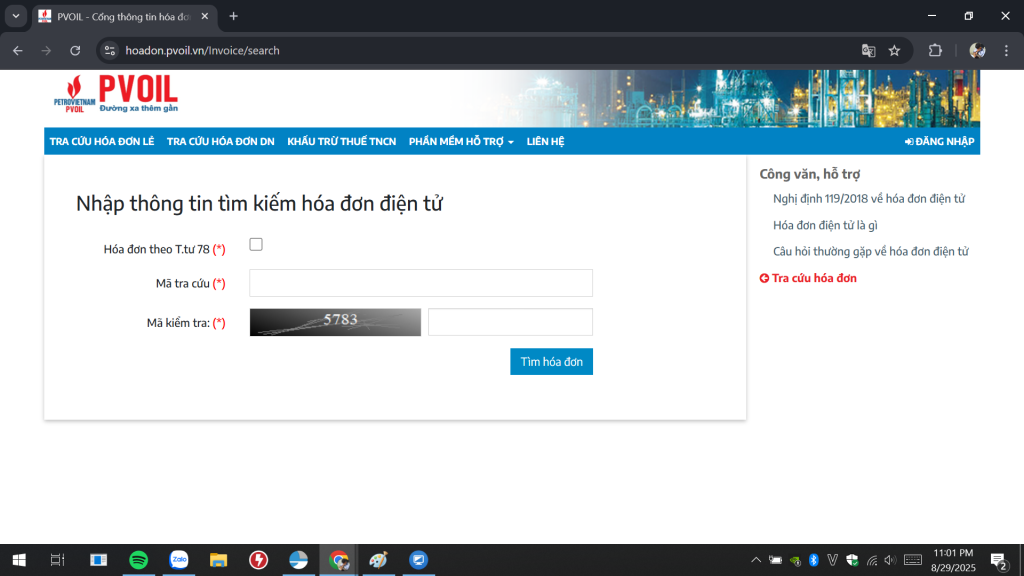
Task: Click the Mã kiểm tra input field
Action: click(511, 322)
